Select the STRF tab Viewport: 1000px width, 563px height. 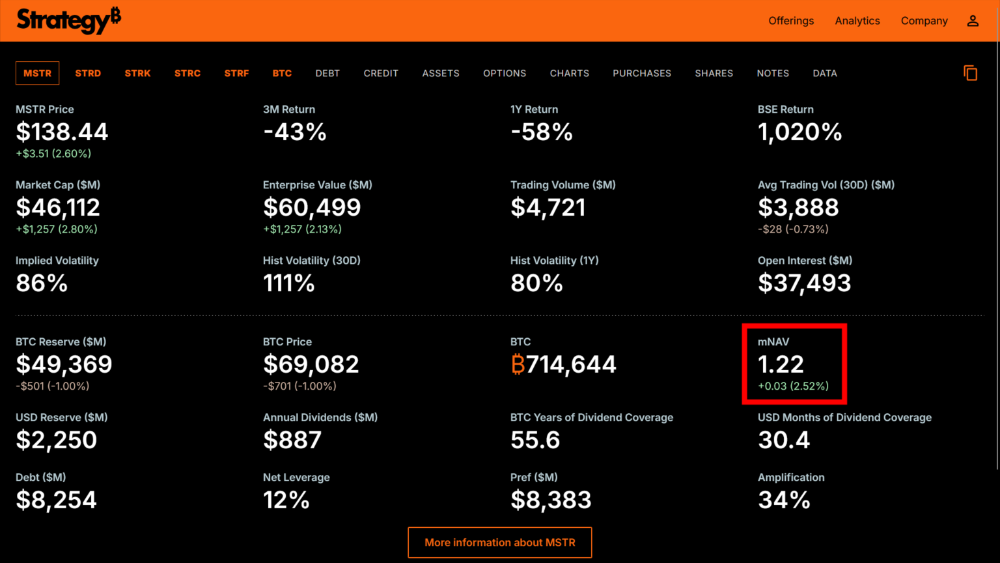(237, 73)
